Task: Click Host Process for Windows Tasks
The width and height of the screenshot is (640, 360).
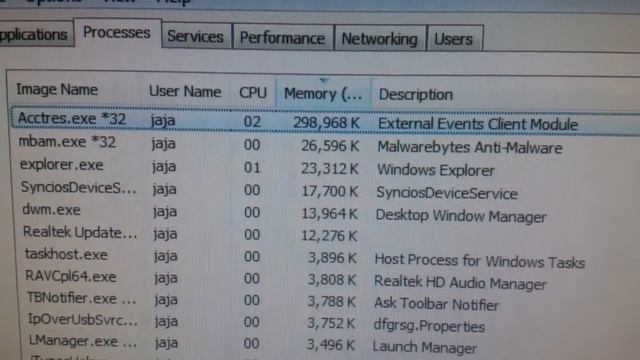Action: pyautogui.click(x=480, y=261)
